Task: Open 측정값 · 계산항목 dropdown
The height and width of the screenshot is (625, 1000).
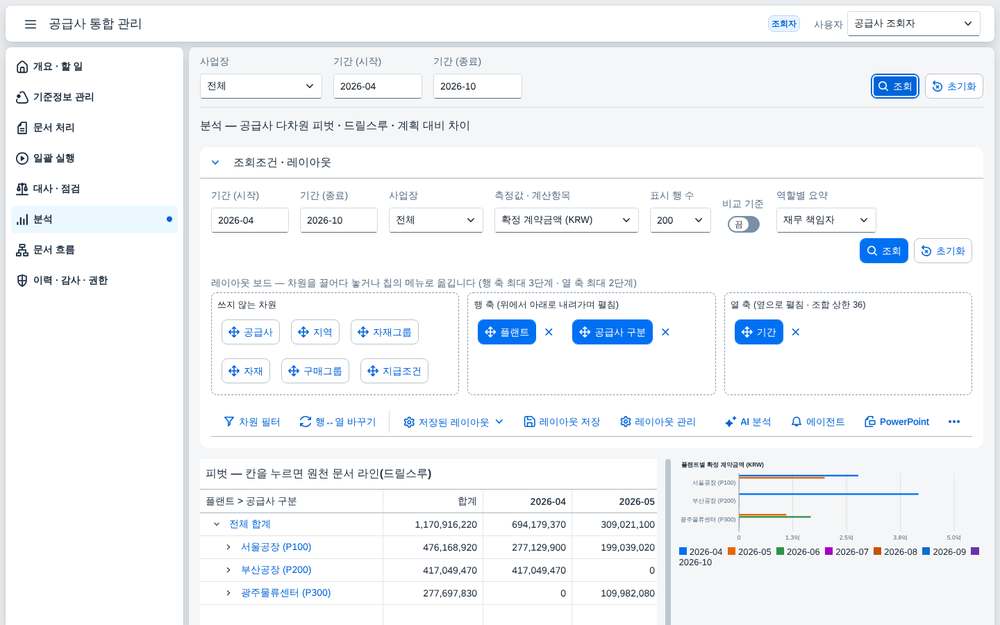Action: [x=566, y=220]
